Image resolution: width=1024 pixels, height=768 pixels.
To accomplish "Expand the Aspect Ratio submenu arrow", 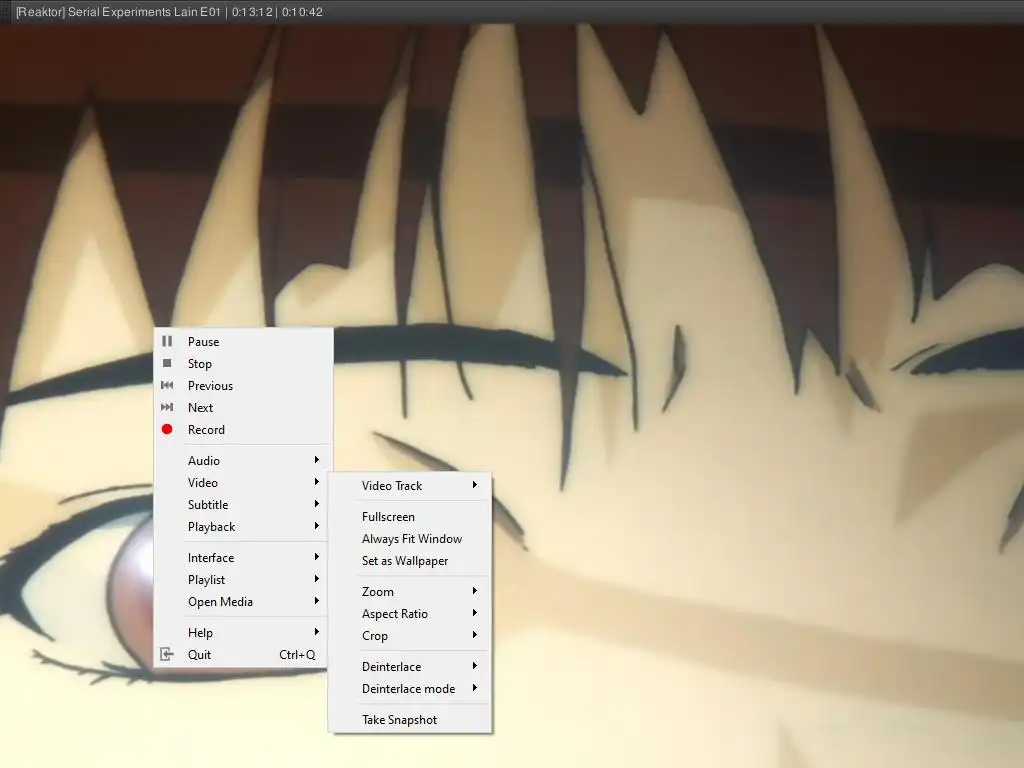I will tap(475, 613).
